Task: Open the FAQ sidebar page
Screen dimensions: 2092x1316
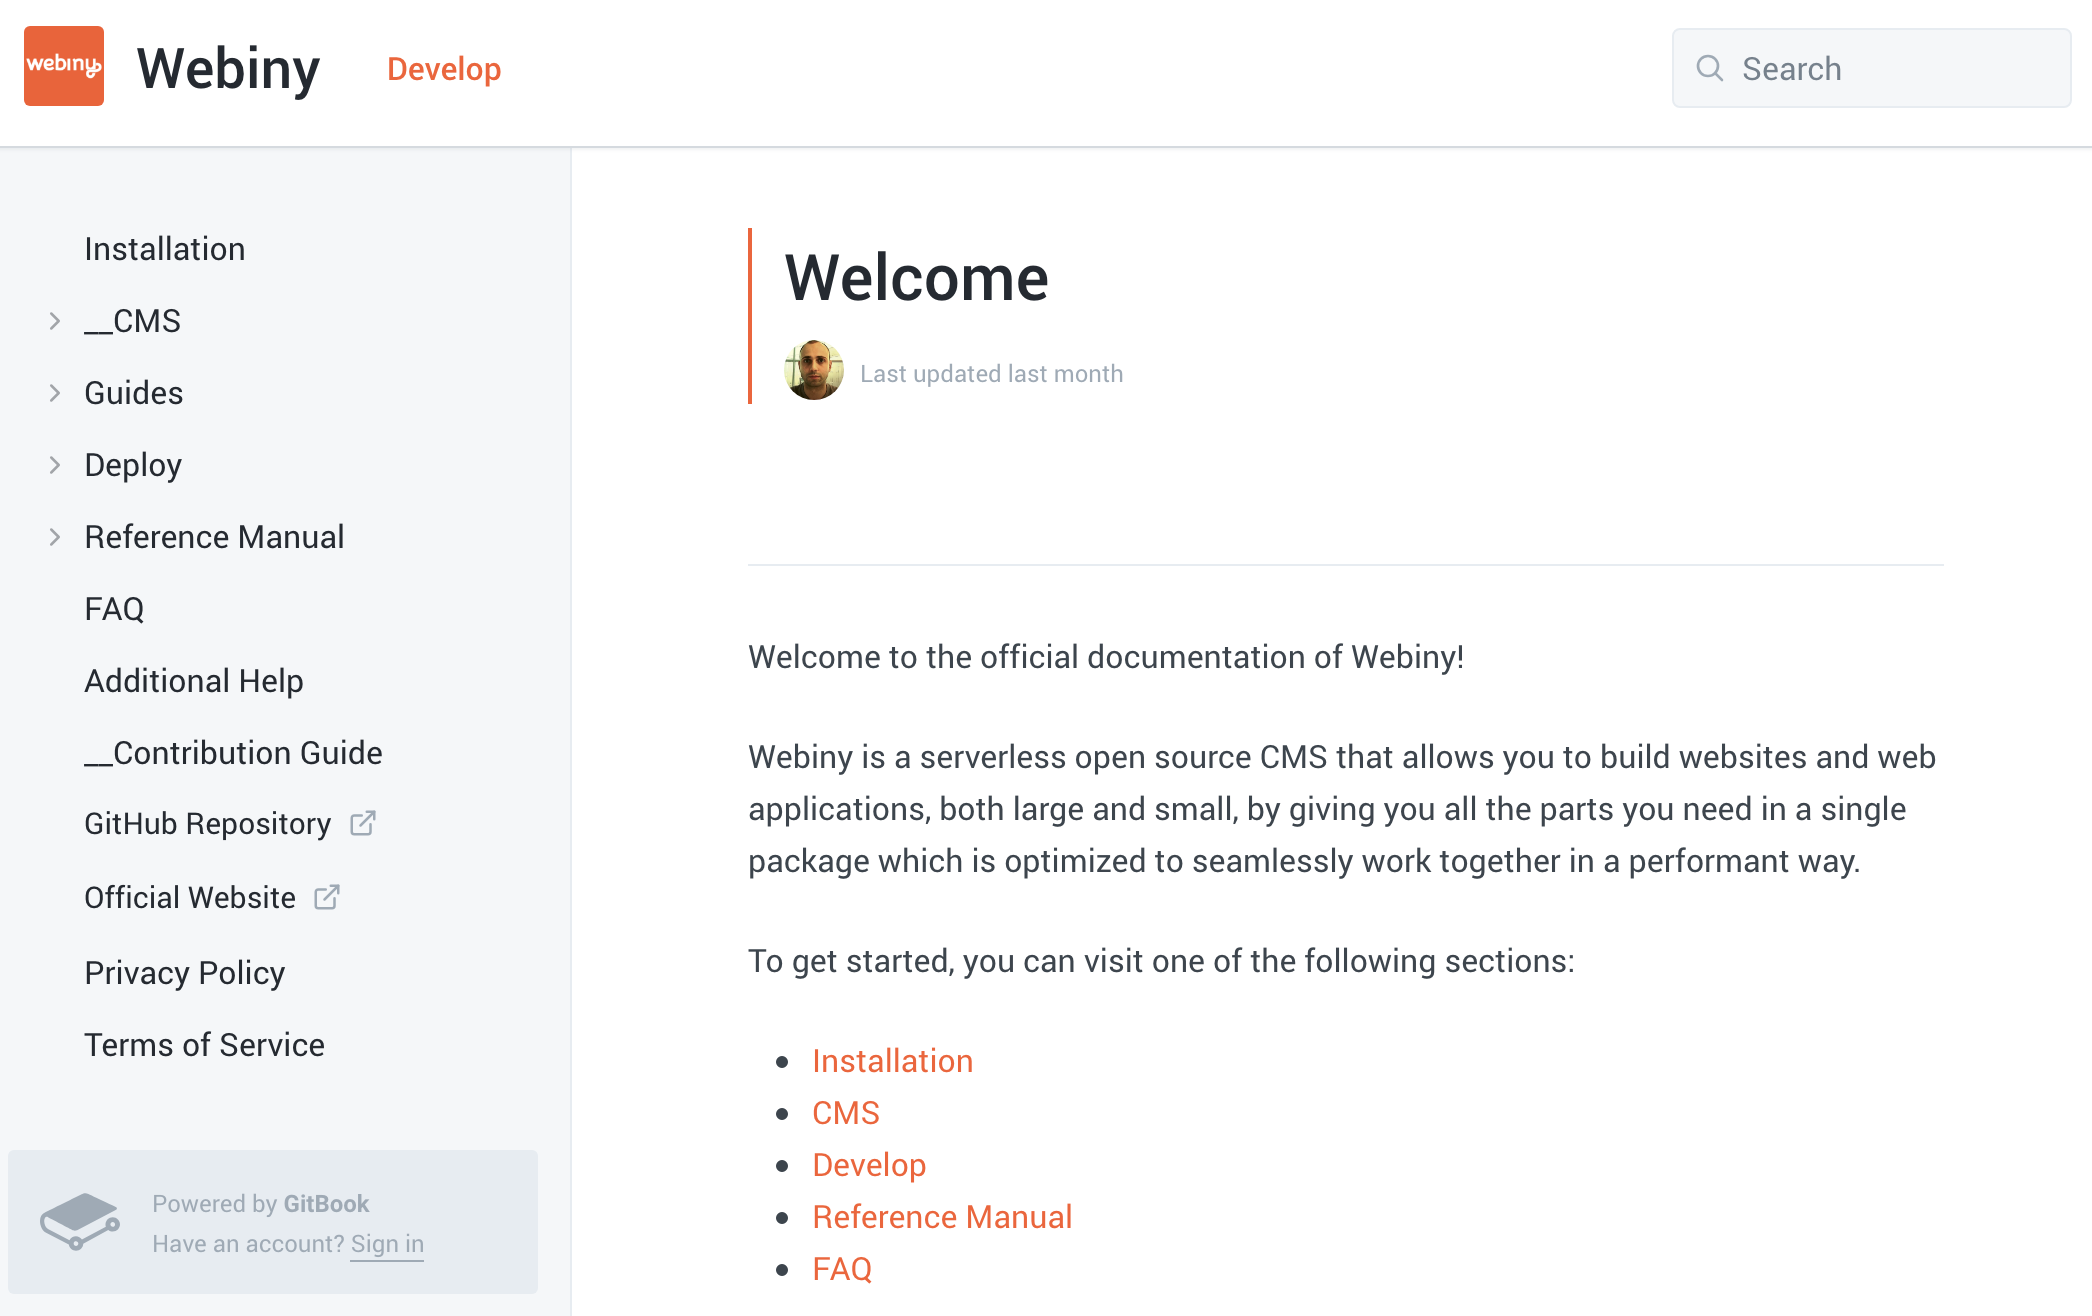Action: click(114, 609)
